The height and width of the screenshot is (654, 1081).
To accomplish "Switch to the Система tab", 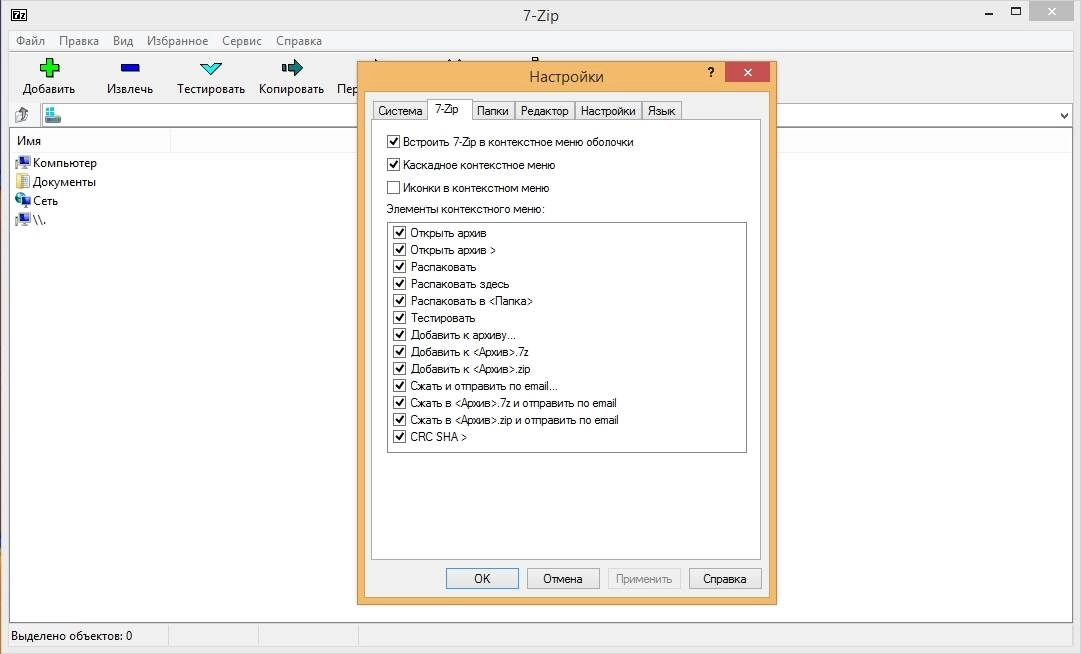I will [x=400, y=110].
